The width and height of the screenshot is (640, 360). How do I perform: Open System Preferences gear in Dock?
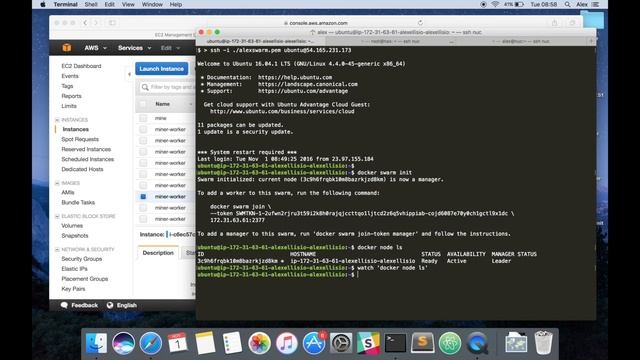341,343
